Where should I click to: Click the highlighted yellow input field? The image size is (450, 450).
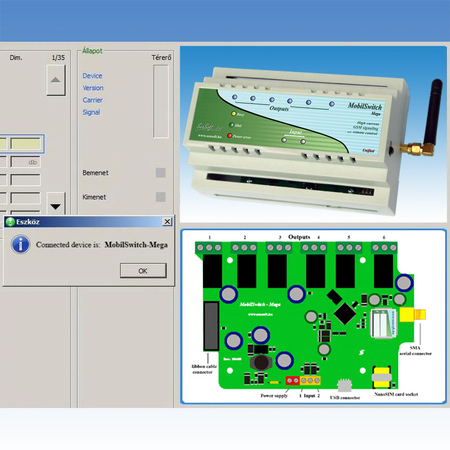[26, 144]
